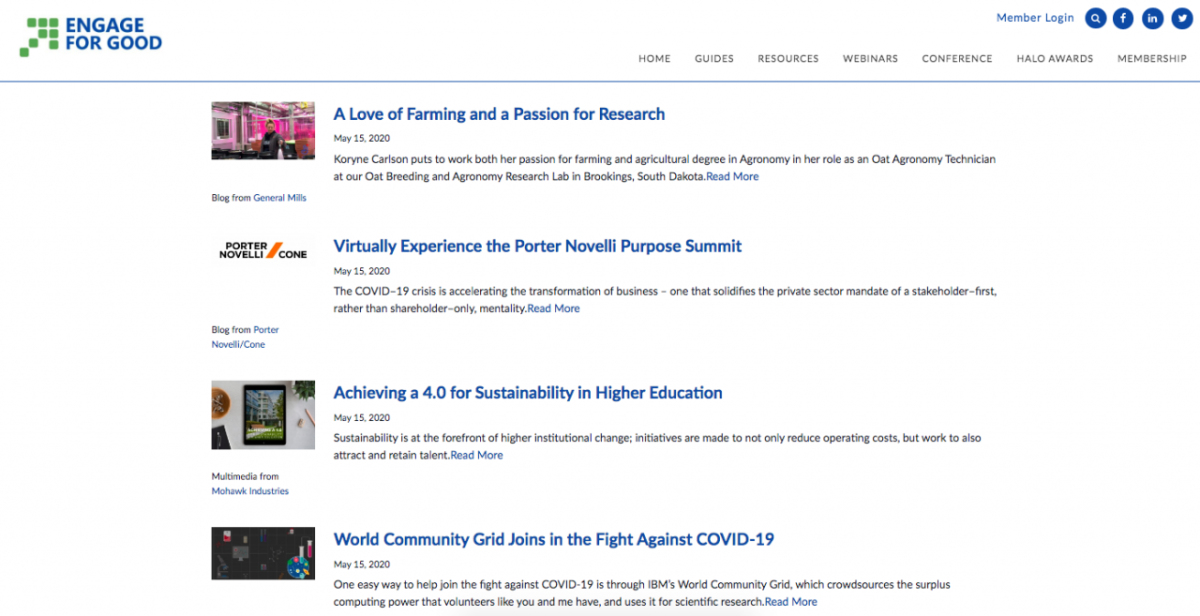Open the Facebook social icon
This screenshot has height=616, width=1200.
click(1124, 18)
